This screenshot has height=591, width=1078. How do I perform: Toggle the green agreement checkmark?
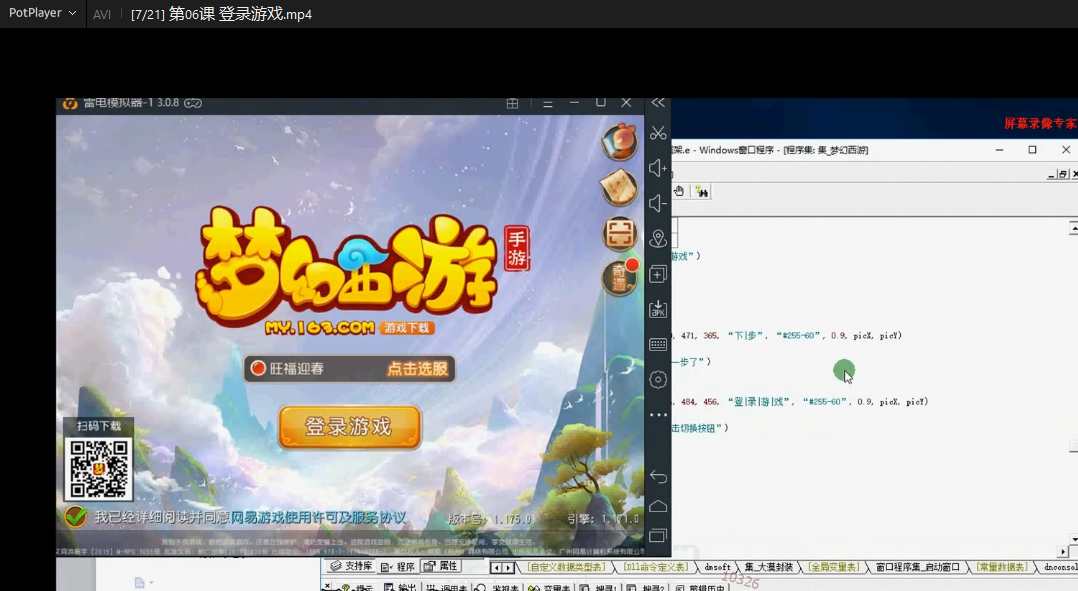76,517
